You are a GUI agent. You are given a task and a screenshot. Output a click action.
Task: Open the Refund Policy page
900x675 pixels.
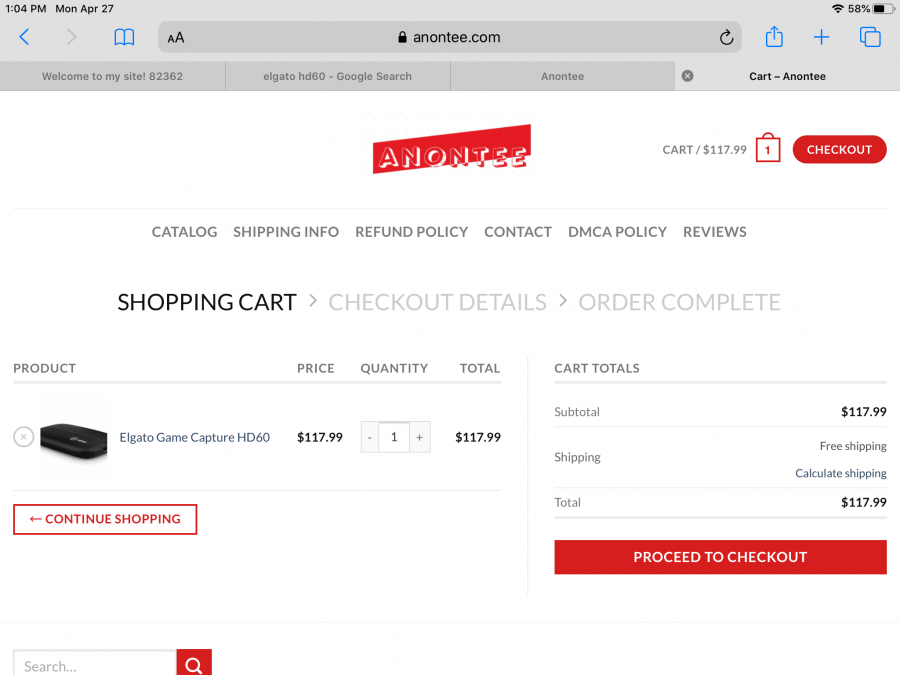[x=412, y=232]
